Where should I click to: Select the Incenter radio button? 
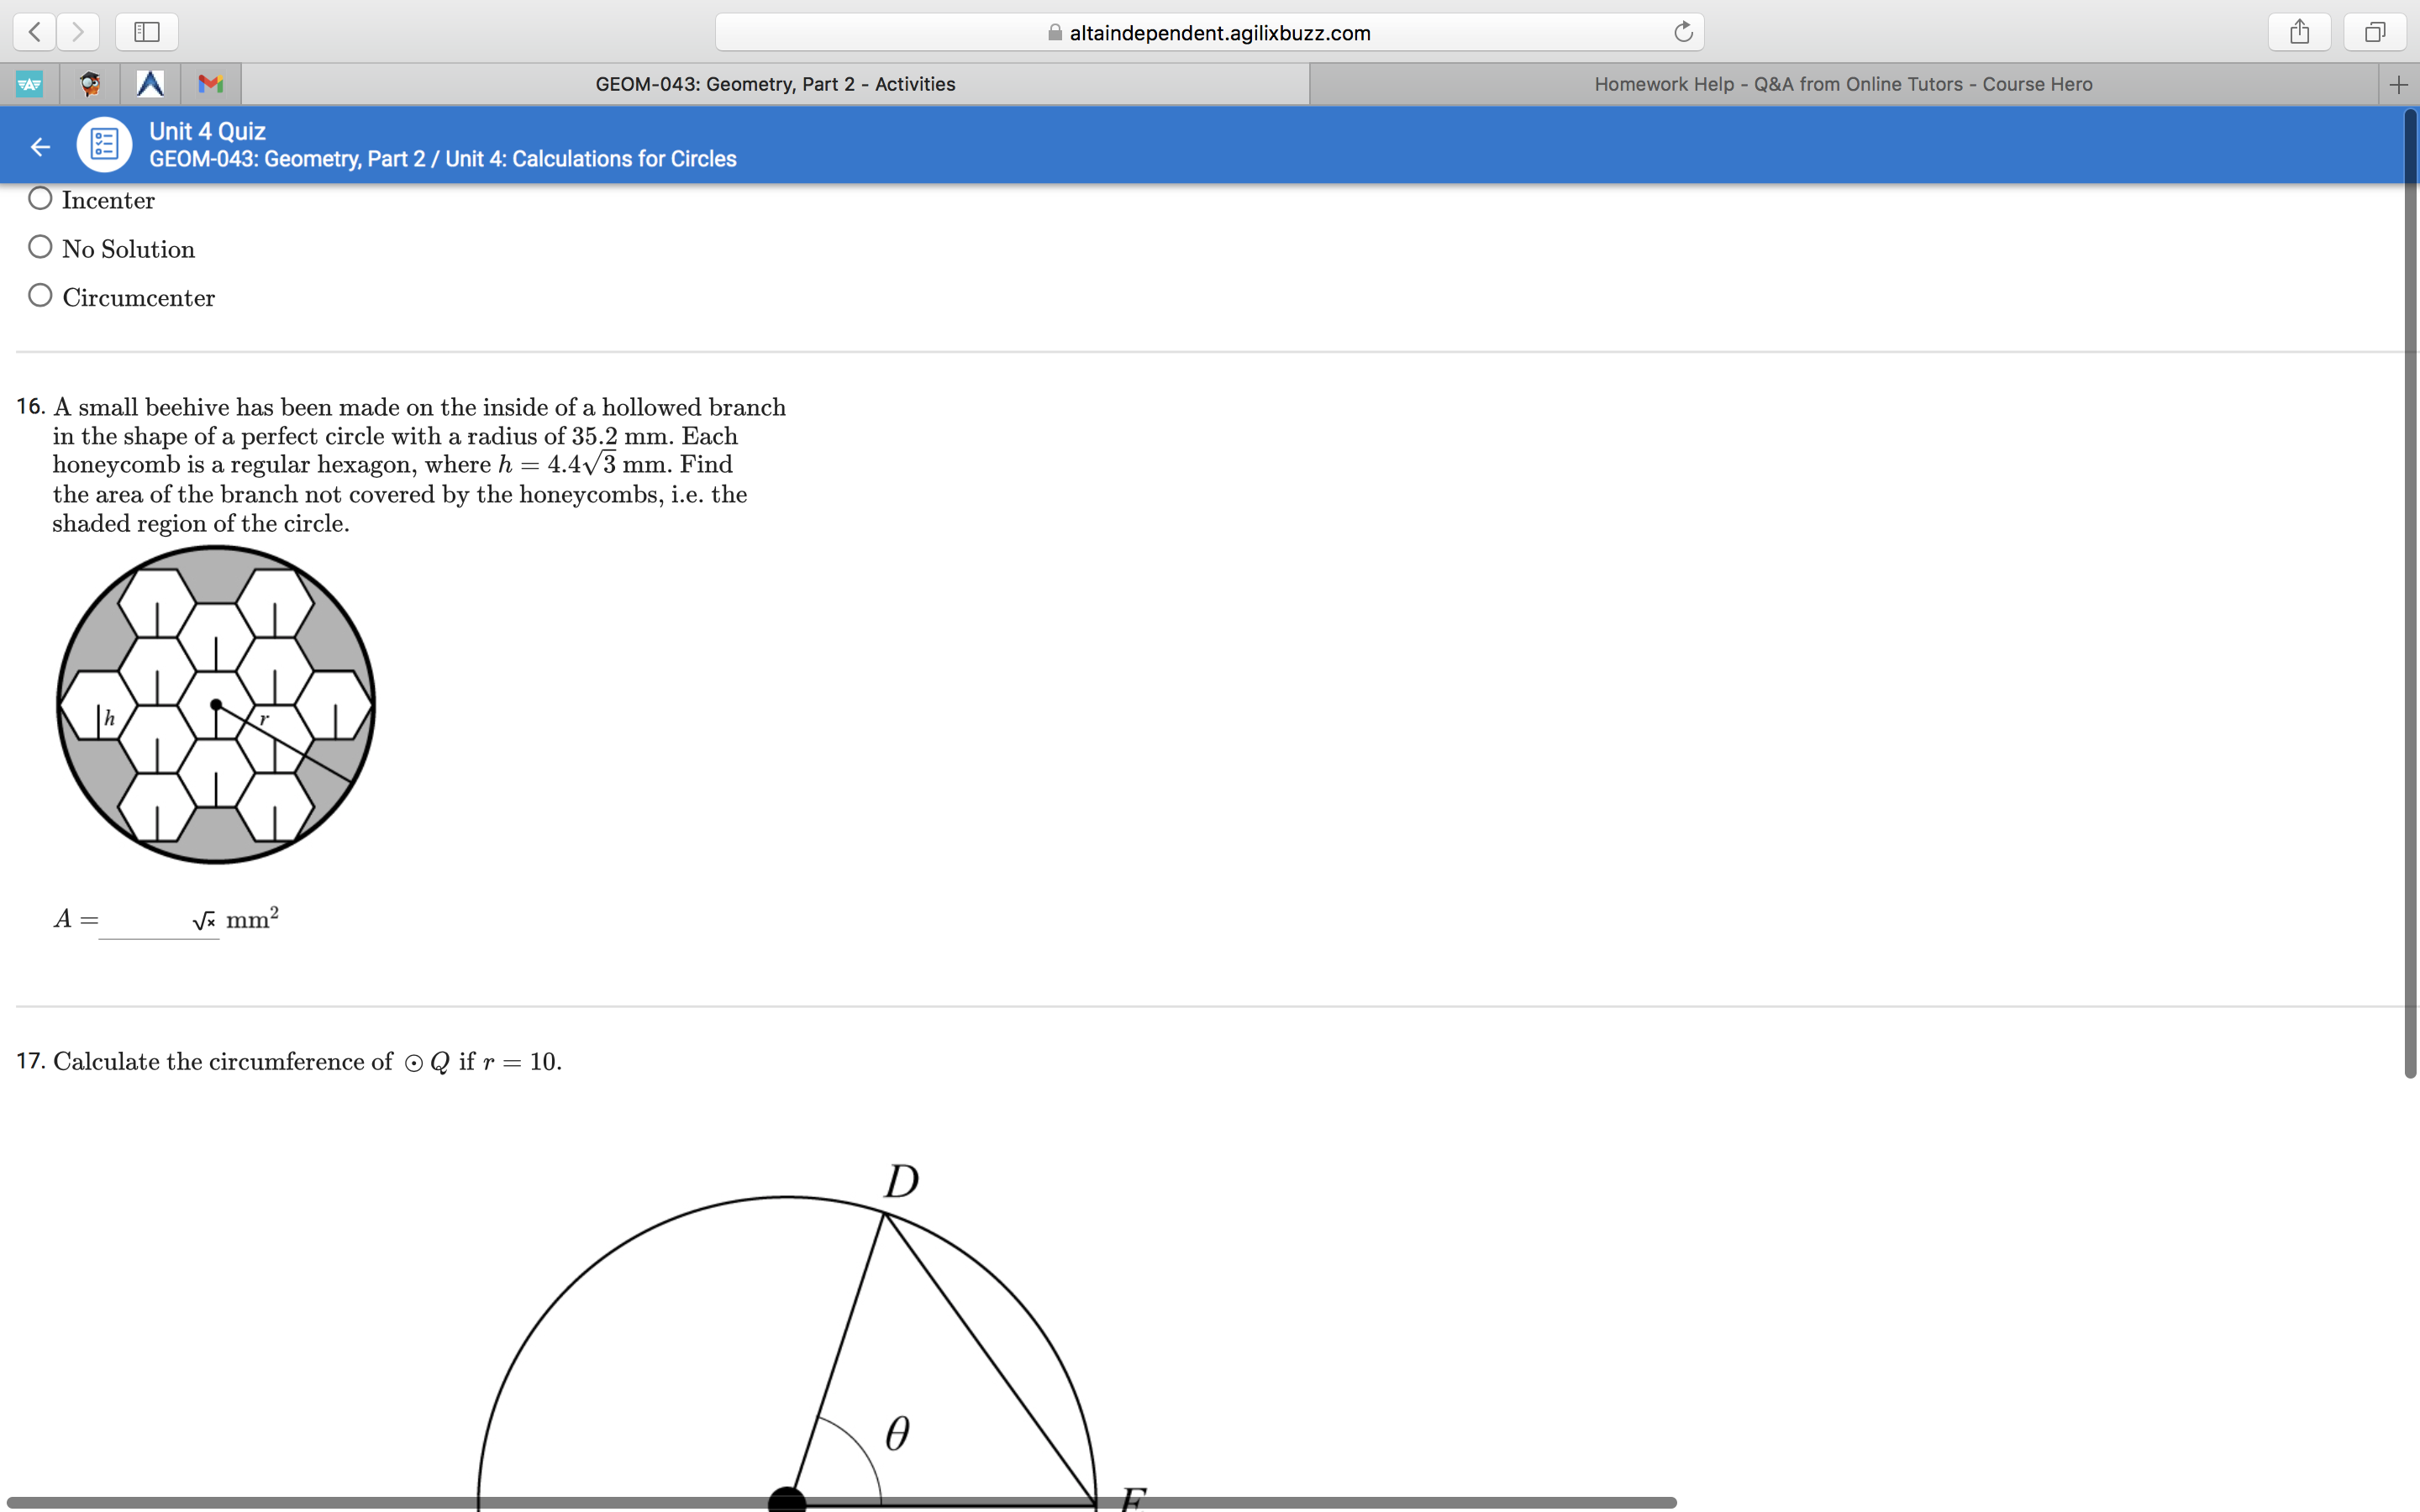(x=39, y=198)
